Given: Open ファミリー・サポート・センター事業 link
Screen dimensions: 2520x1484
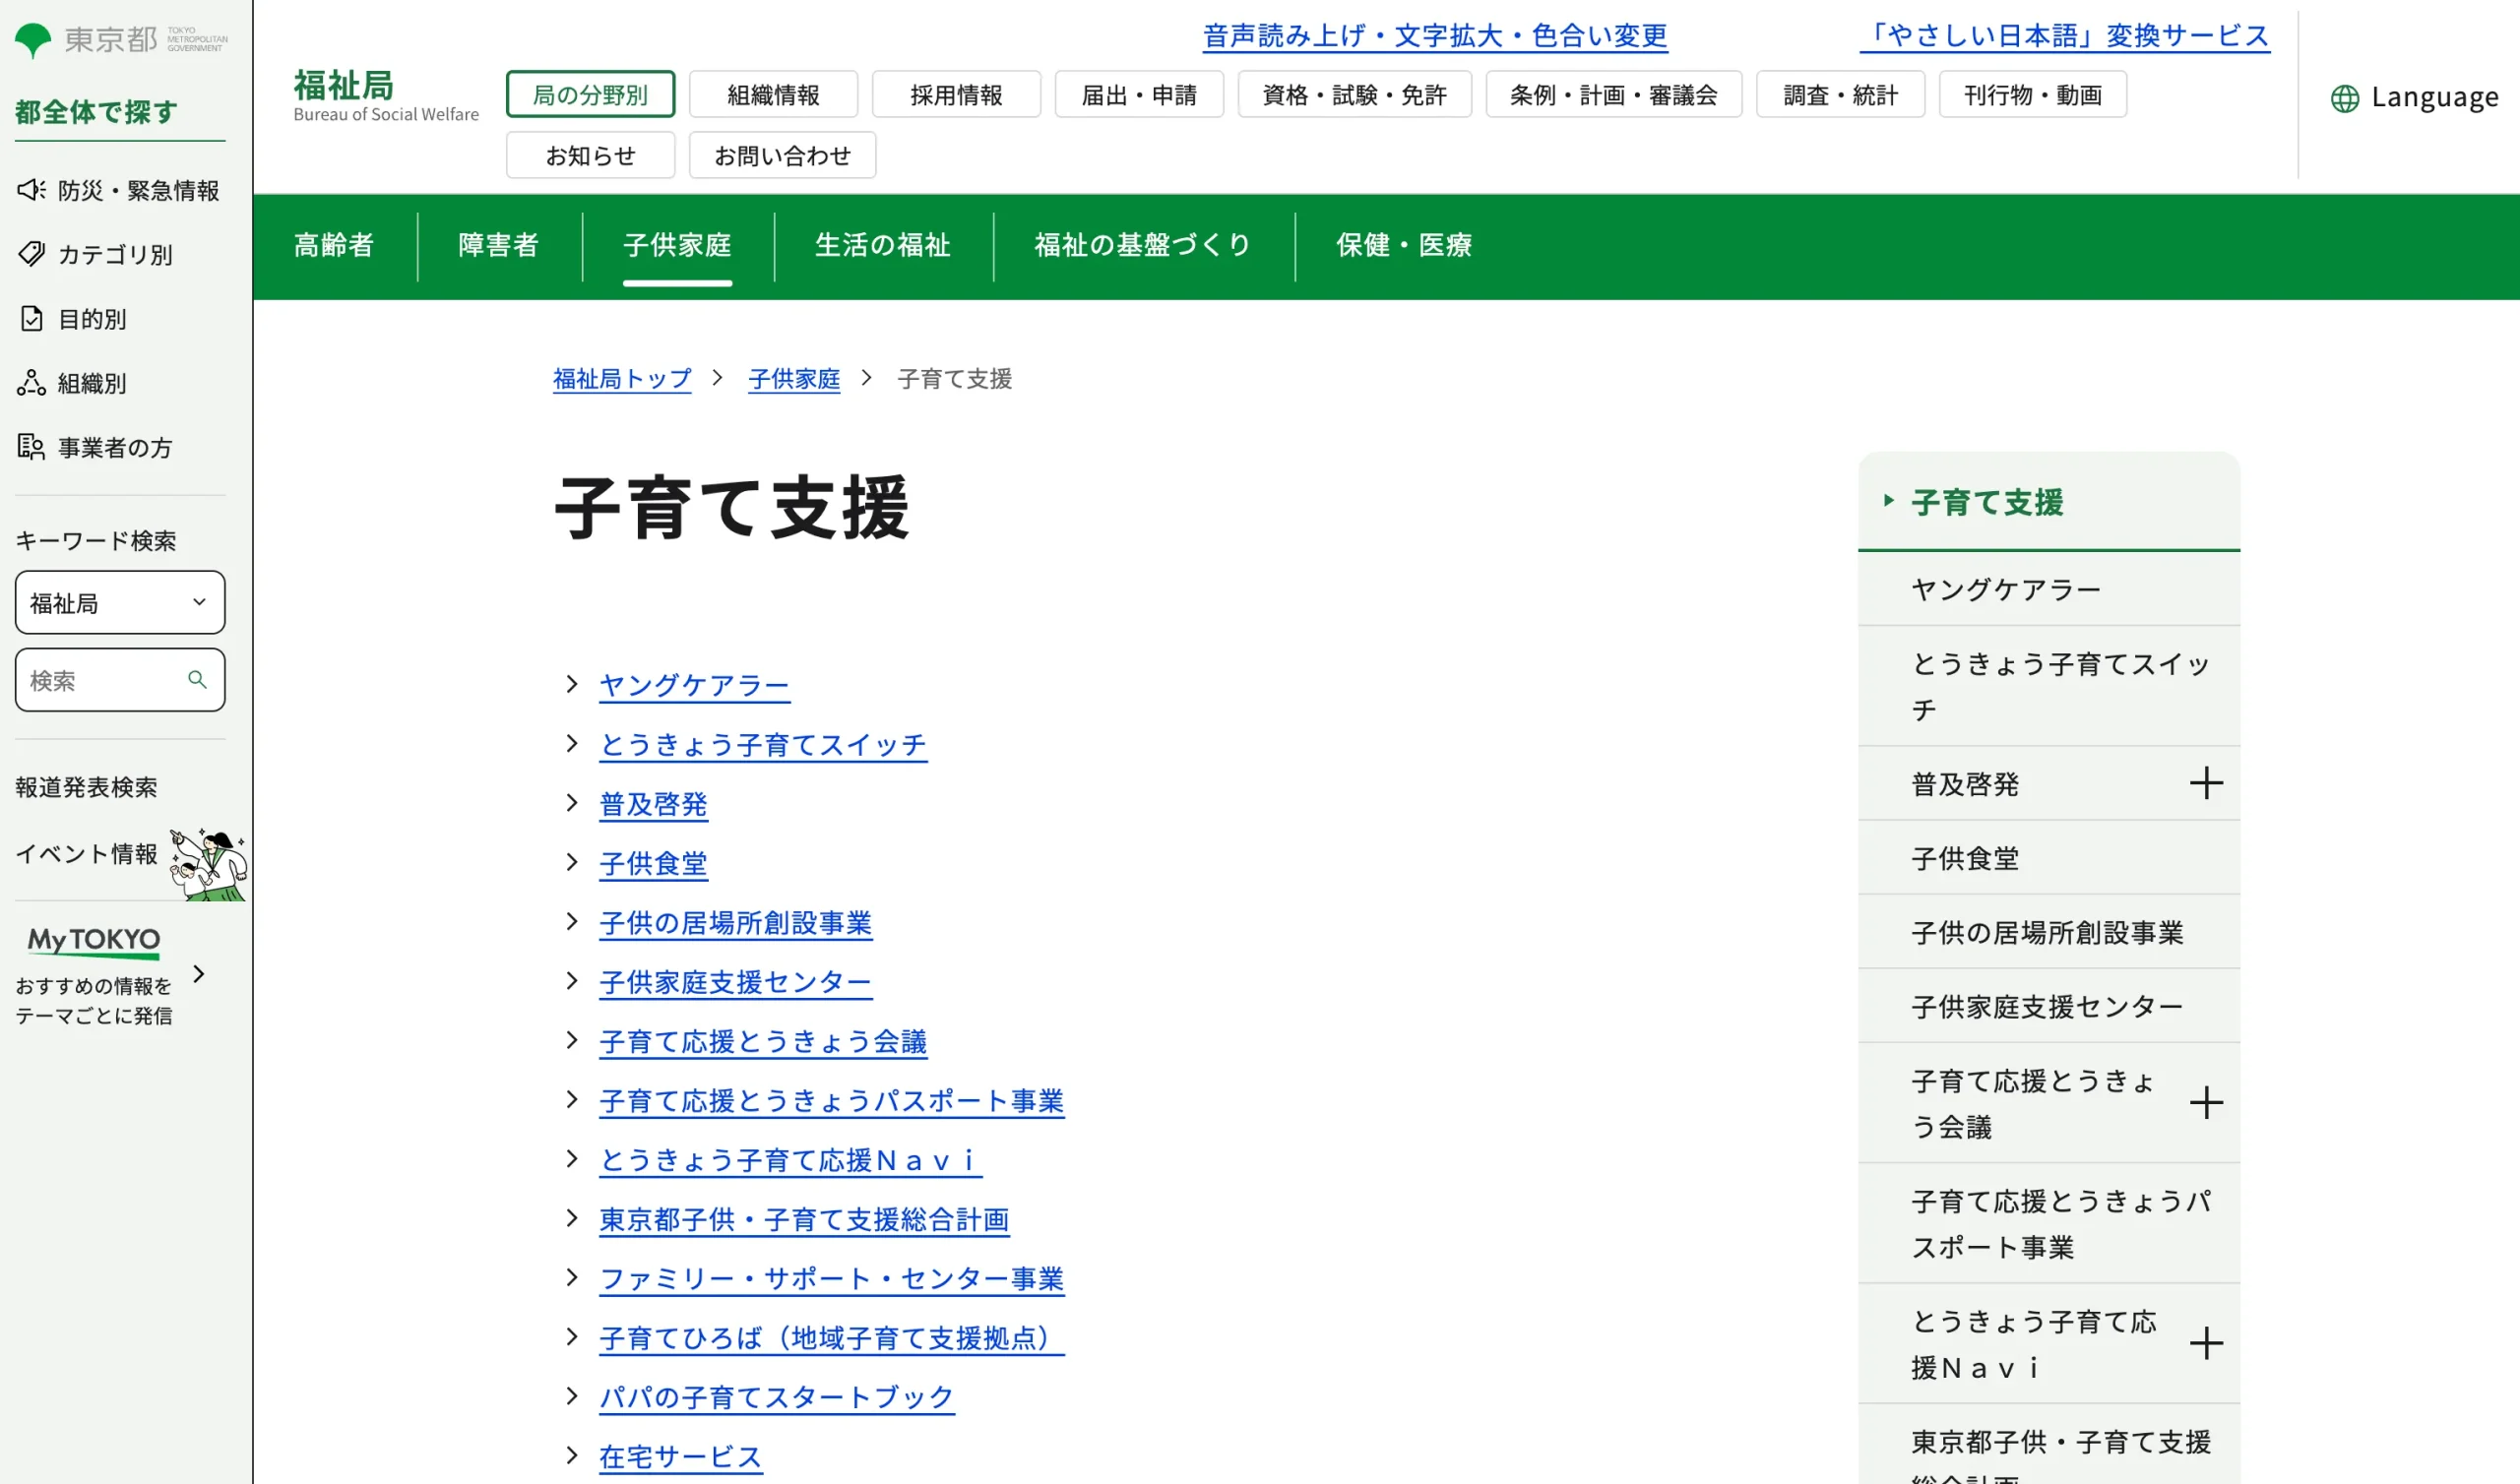Looking at the screenshot, I should coord(831,1279).
